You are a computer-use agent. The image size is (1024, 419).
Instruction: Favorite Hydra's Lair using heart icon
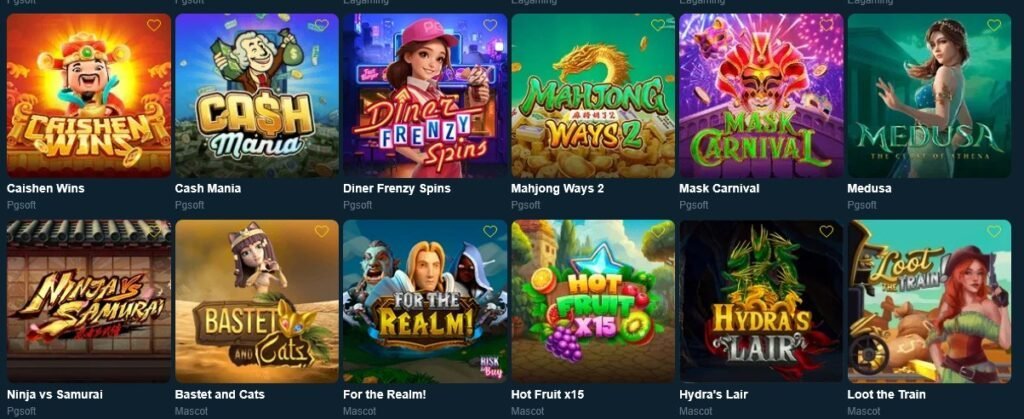(826, 232)
